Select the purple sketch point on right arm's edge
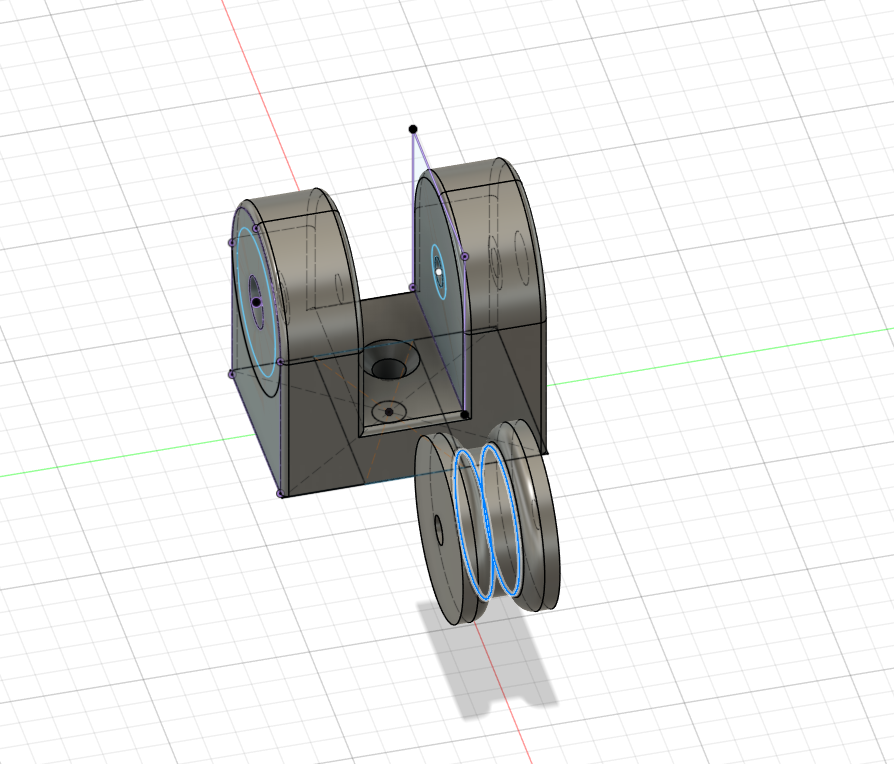 click(464, 257)
